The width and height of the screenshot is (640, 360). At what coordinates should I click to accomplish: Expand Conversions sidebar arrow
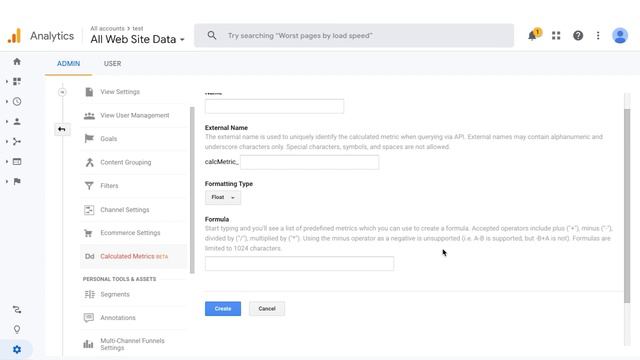click(x=7, y=182)
